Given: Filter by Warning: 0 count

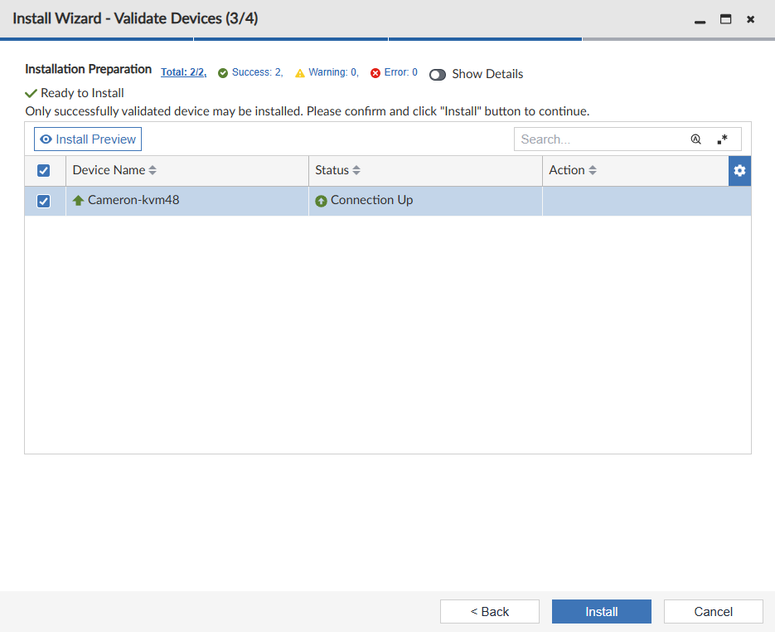Looking at the screenshot, I should click(x=334, y=72).
